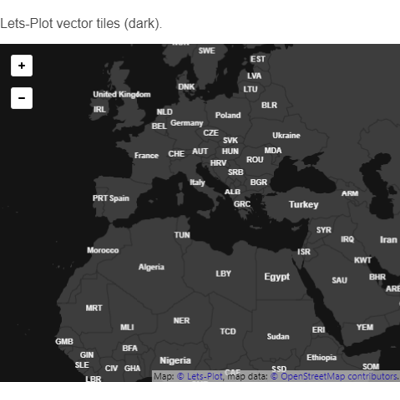Click the Italy map label
Viewport: 400px width, 400px height.
(197, 182)
